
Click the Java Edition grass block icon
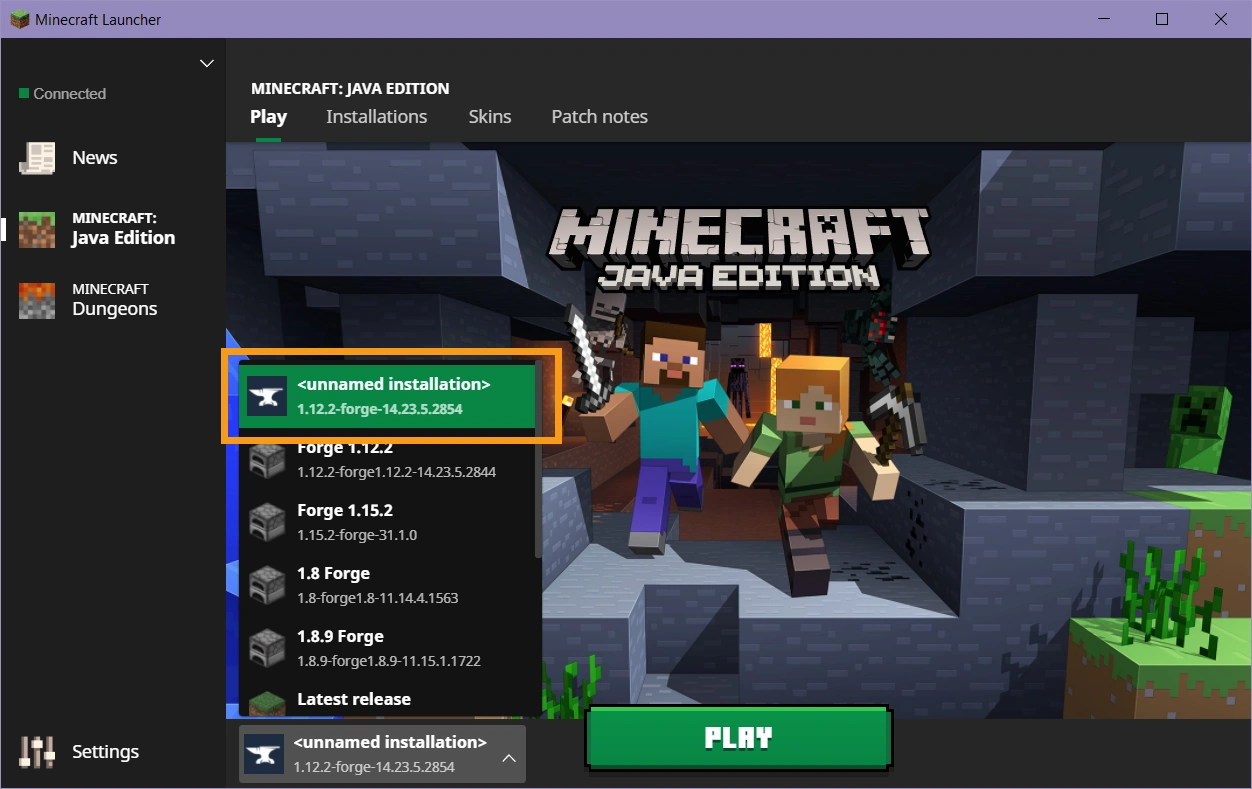(37, 229)
